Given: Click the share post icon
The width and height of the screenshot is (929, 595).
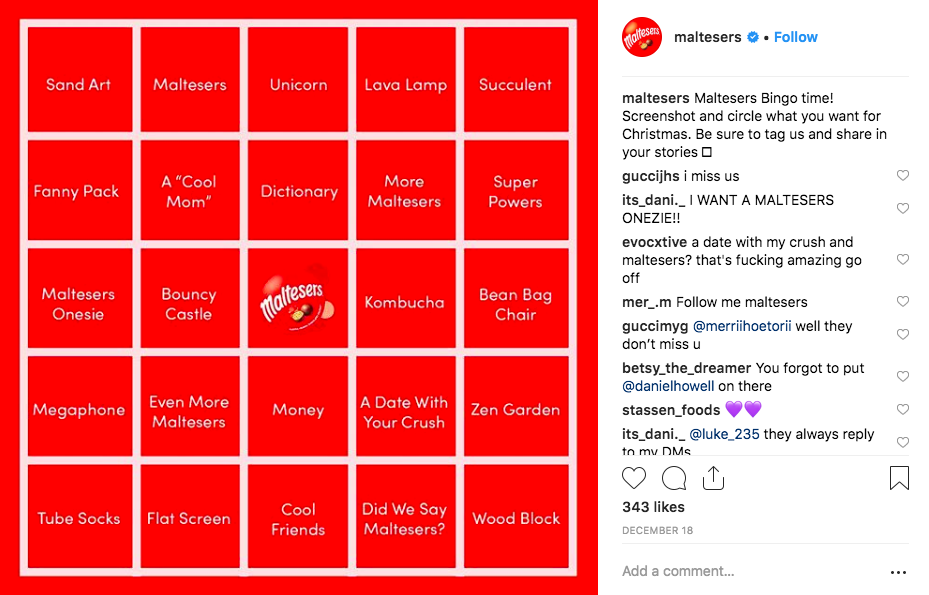Looking at the screenshot, I should pos(713,478).
